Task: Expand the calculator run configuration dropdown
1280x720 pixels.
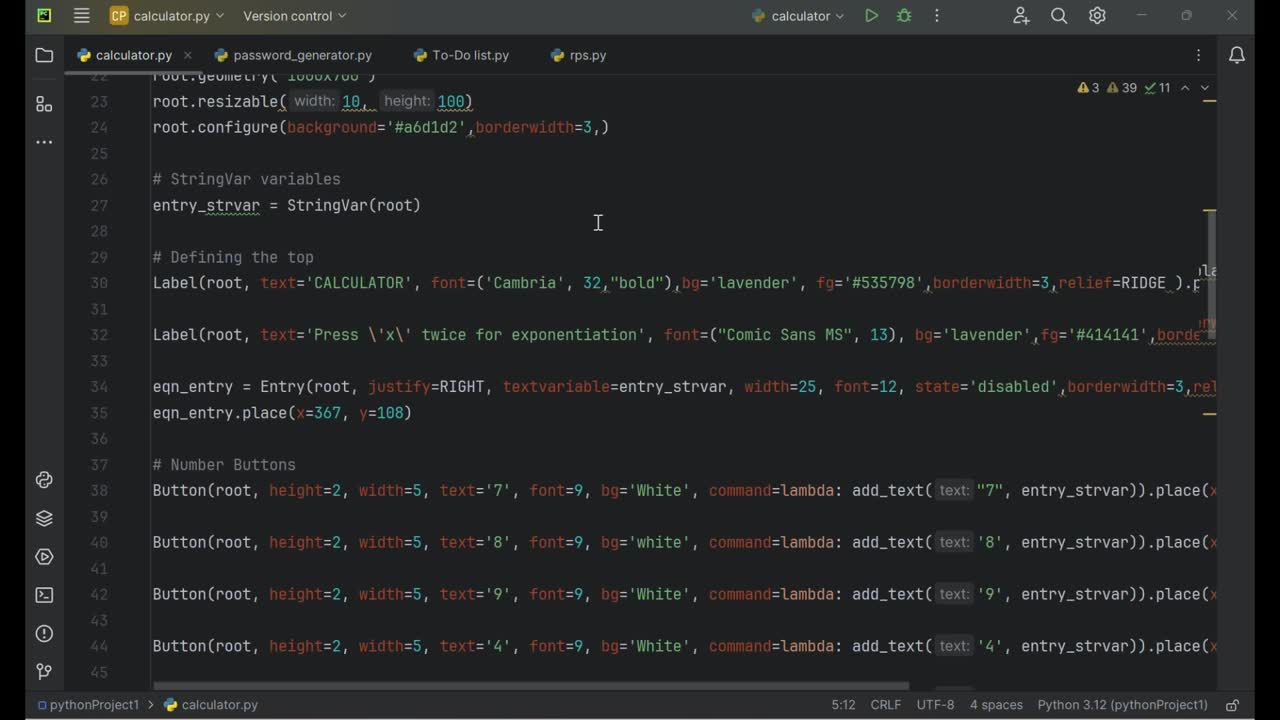Action: [x=799, y=16]
